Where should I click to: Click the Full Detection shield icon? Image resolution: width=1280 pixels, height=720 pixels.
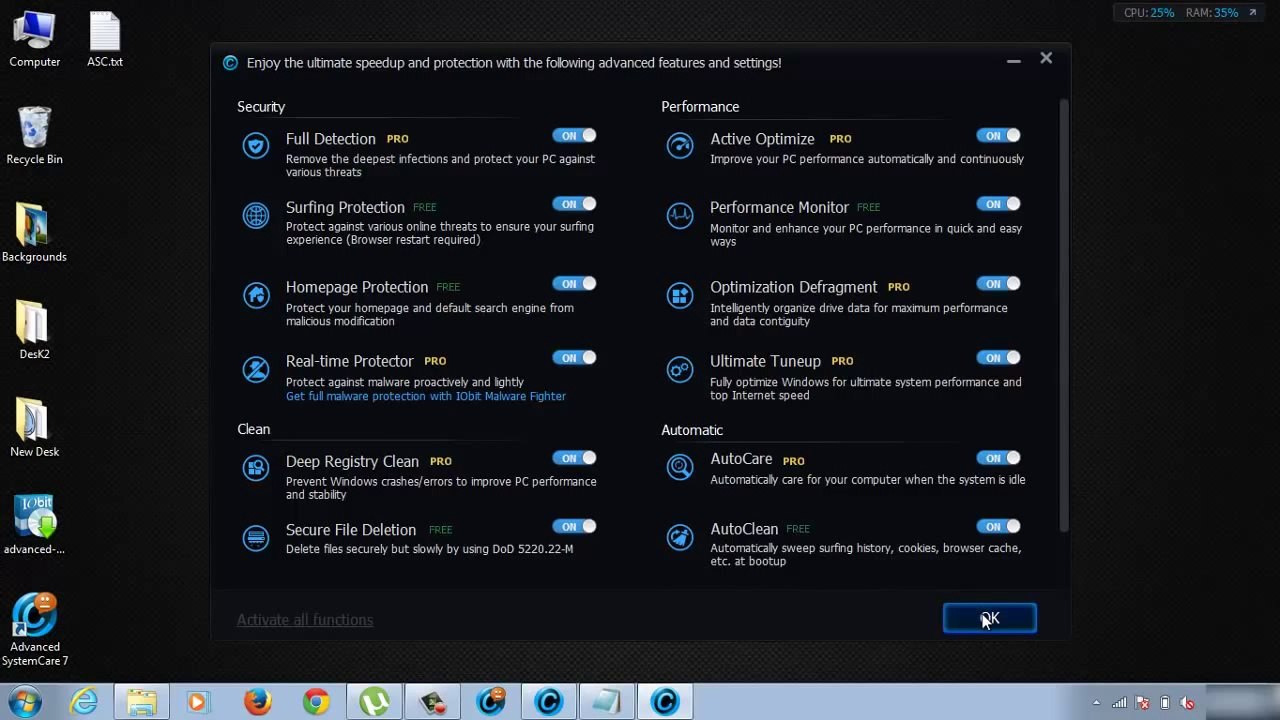tap(256, 146)
